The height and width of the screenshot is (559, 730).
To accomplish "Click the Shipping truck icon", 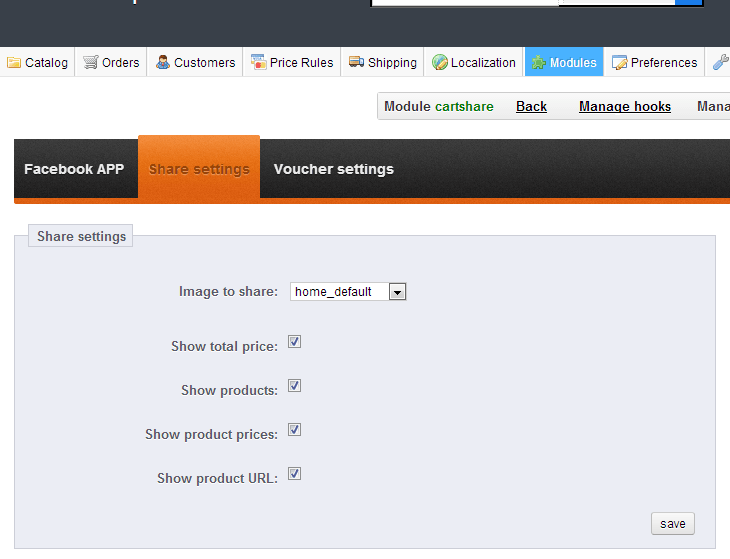I will coord(356,62).
